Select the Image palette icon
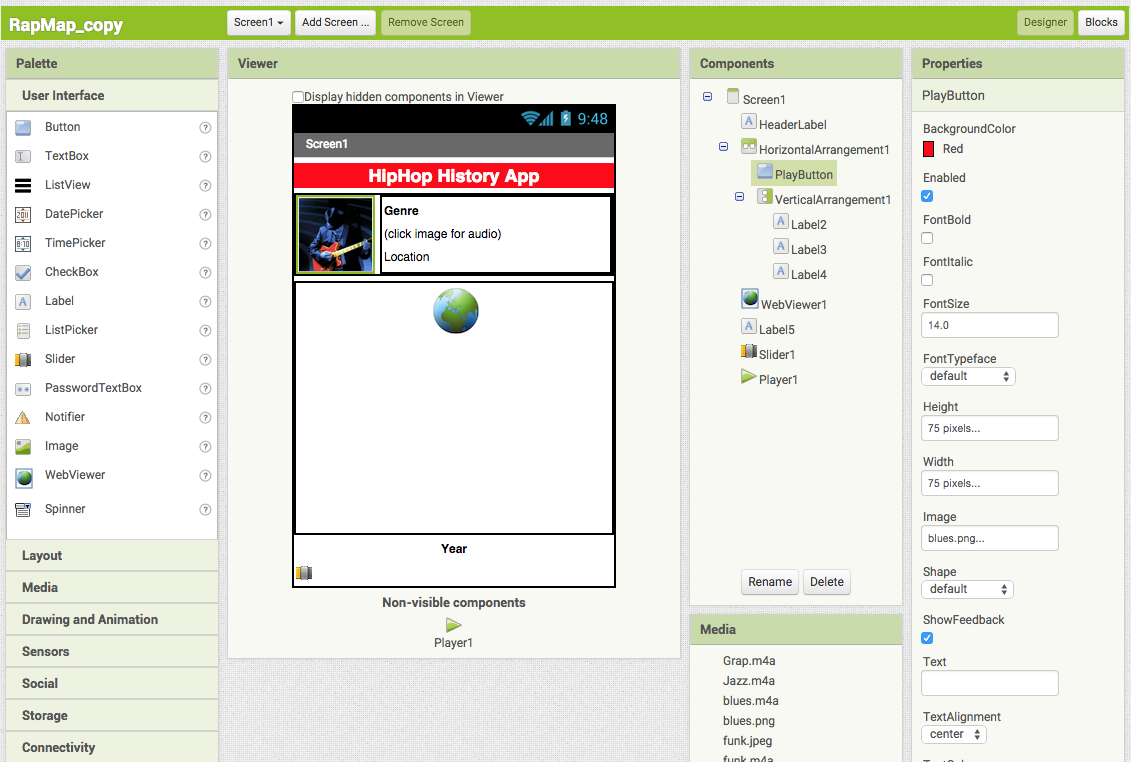The width and height of the screenshot is (1131, 762). coord(23,447)
